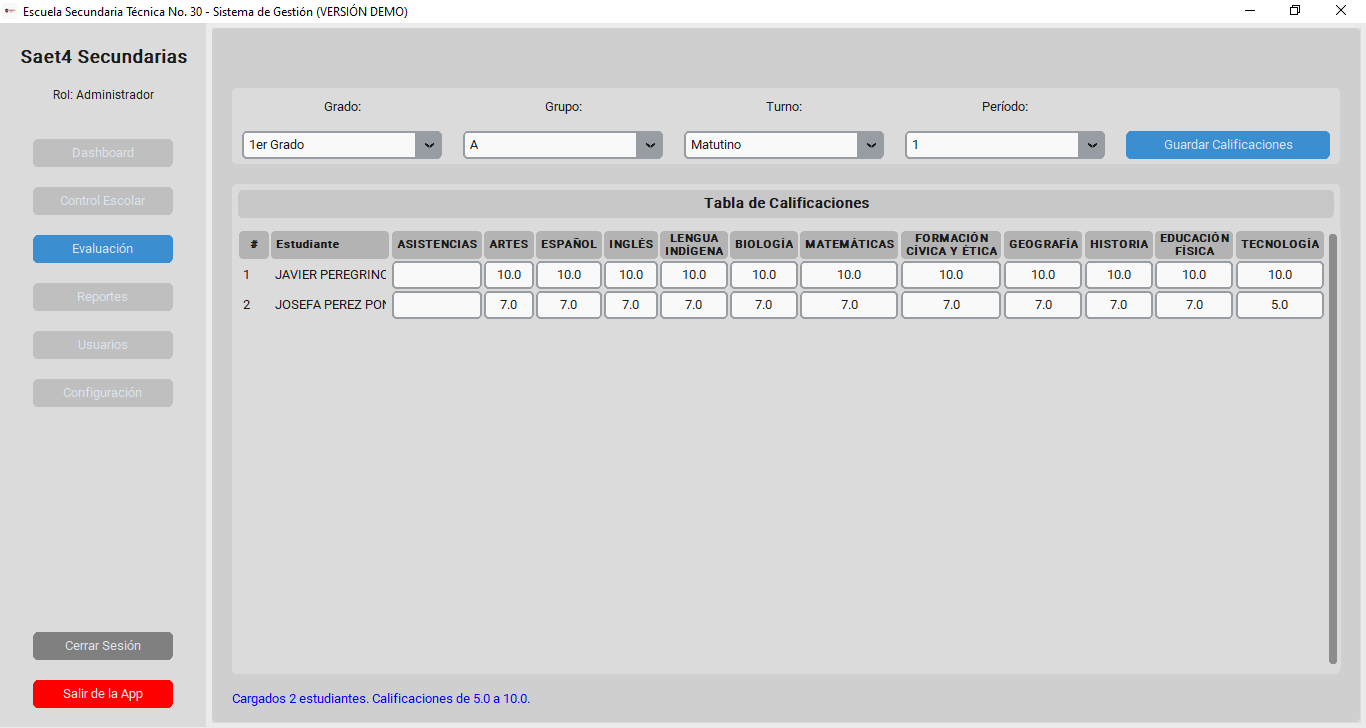Click the grades table vertical scrollbar
Screen dimensions: 1366x728
click(x=1332, y=448)
